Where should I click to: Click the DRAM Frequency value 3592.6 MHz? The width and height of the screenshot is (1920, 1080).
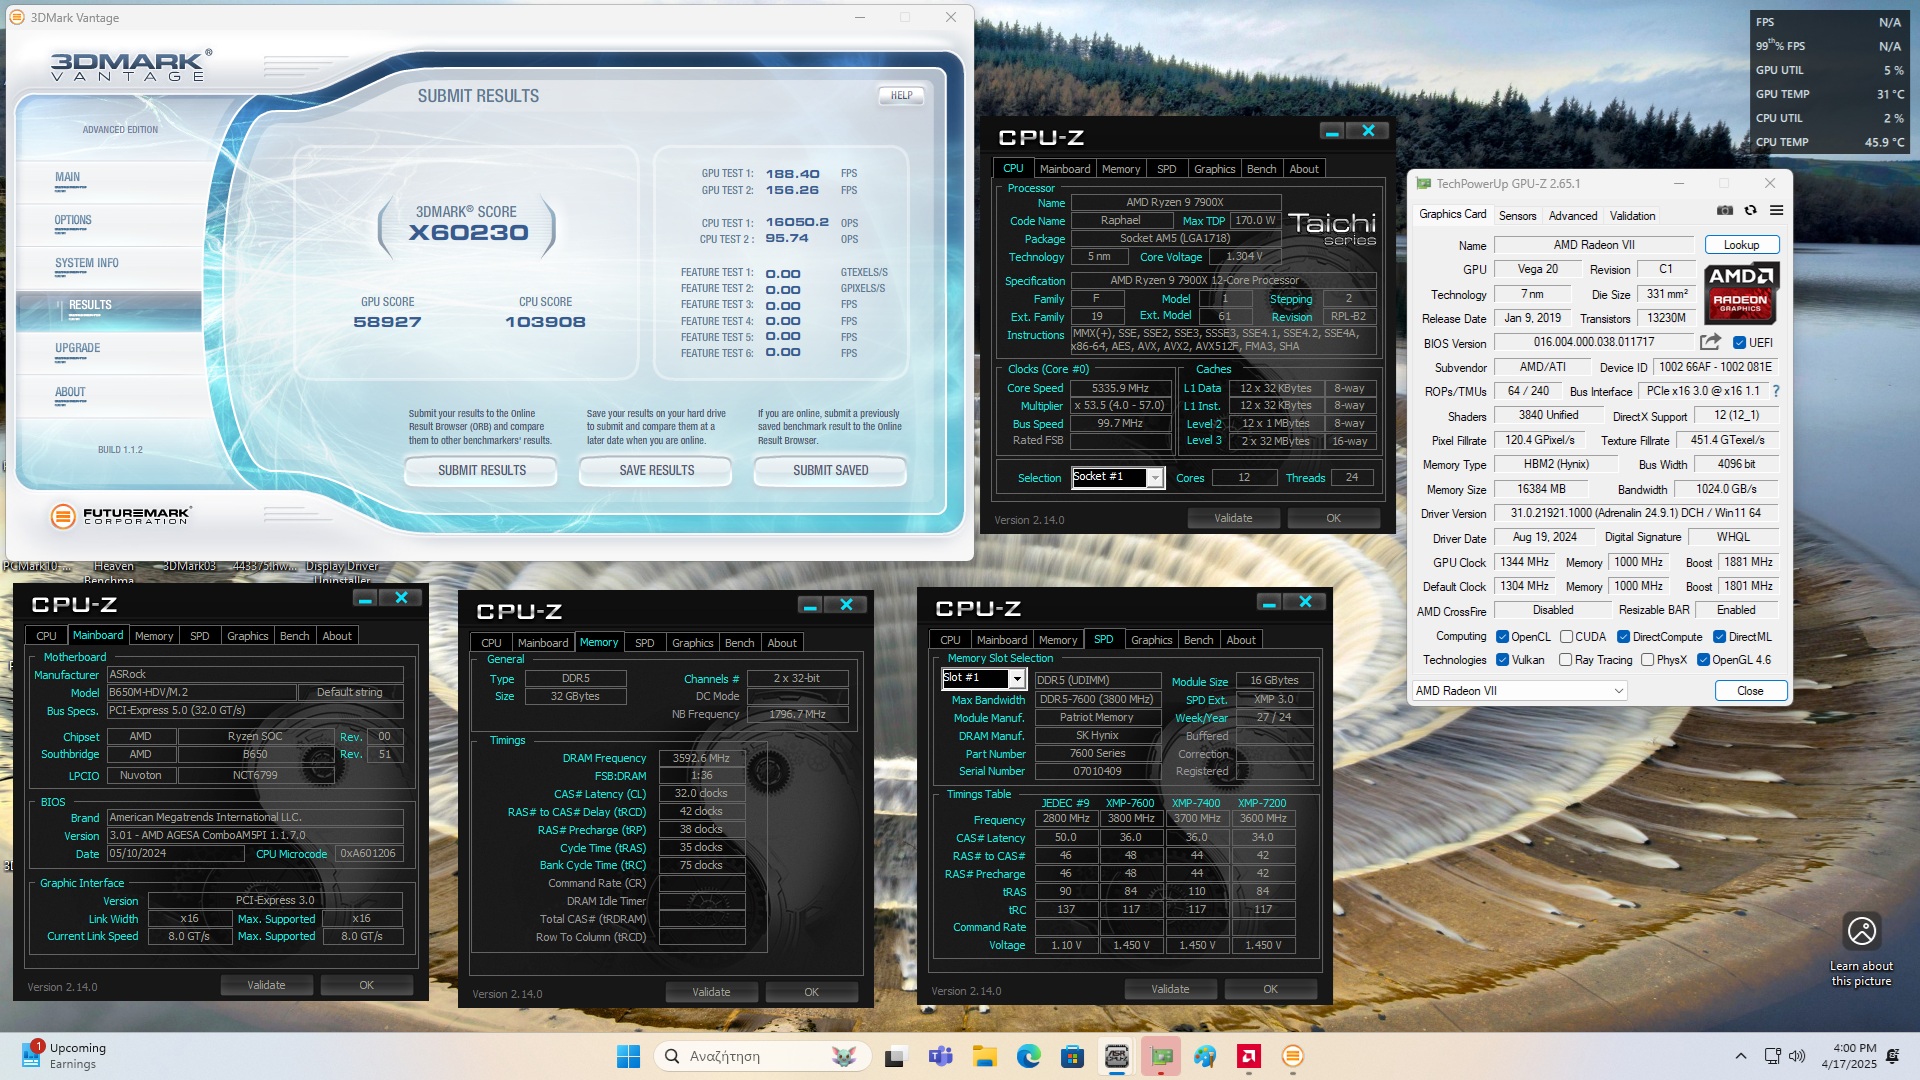[x=701, y=758]
